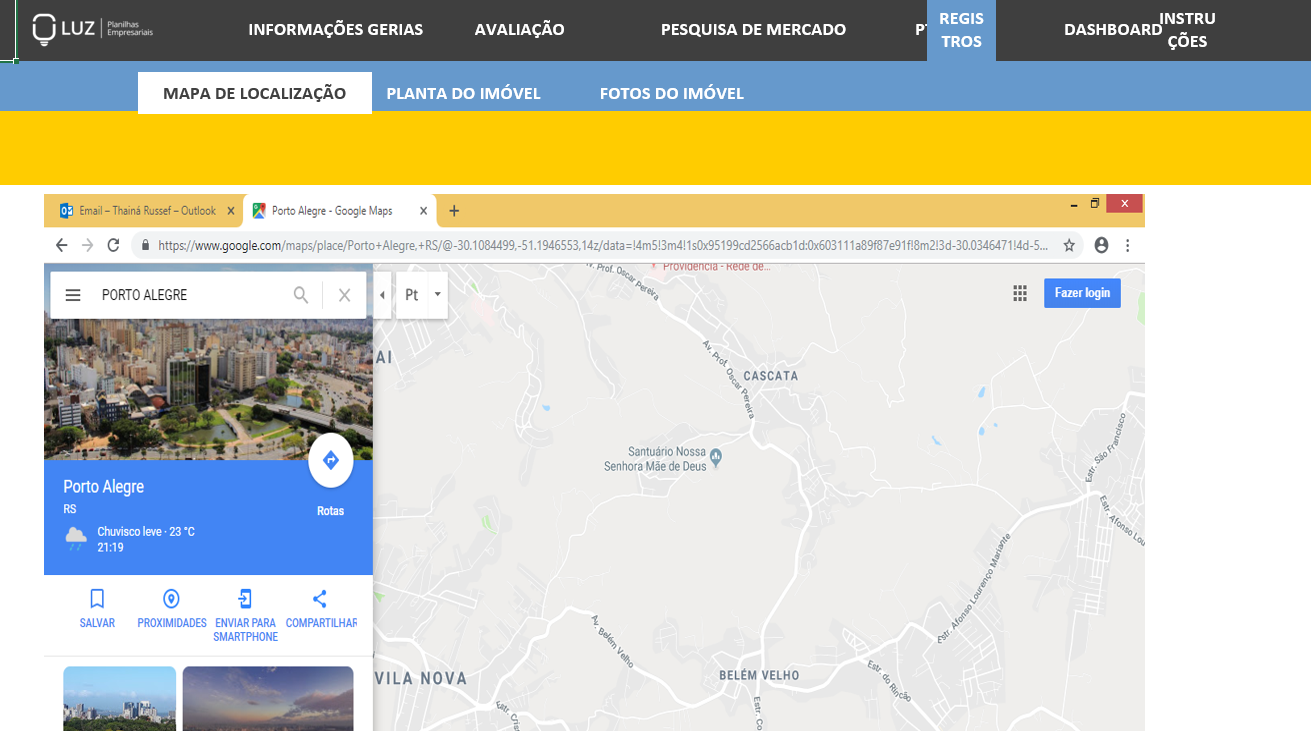Image resolution: width=1311 pixels, height=731 pixels.
Task: Click the magnifier search icon in Maps
Action: tap(300, 295)
